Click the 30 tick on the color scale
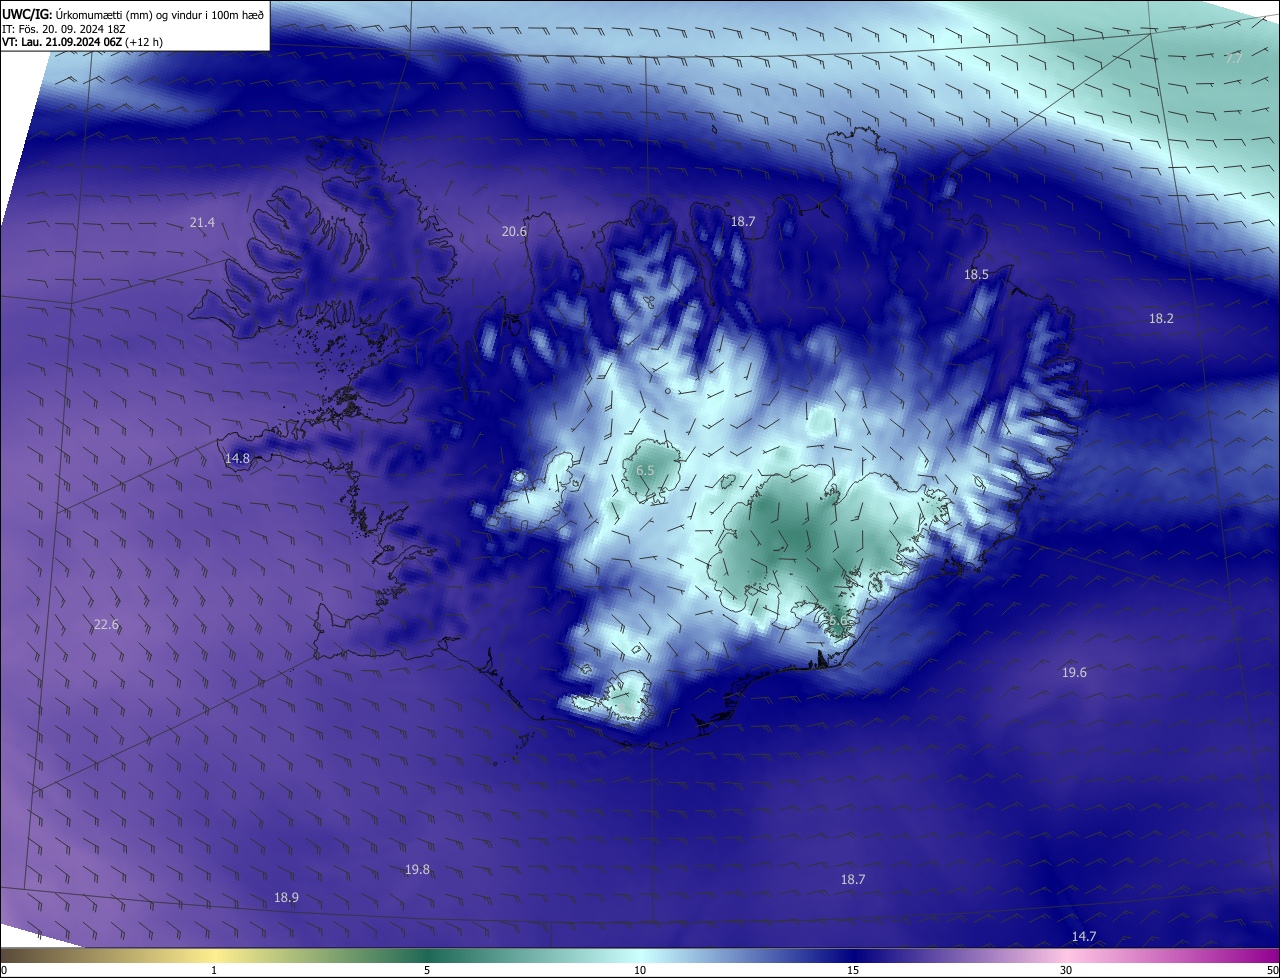Viewport: 1280px width, 978px height. (1066, 970)
